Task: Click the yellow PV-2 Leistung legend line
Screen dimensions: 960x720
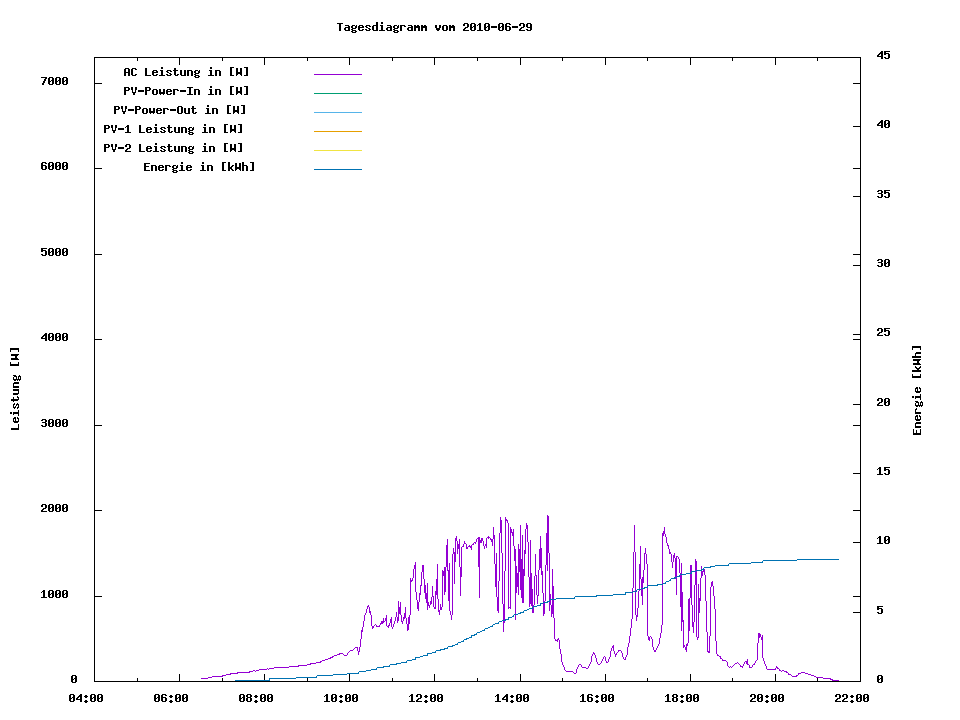Action: (x=337, y=150)
